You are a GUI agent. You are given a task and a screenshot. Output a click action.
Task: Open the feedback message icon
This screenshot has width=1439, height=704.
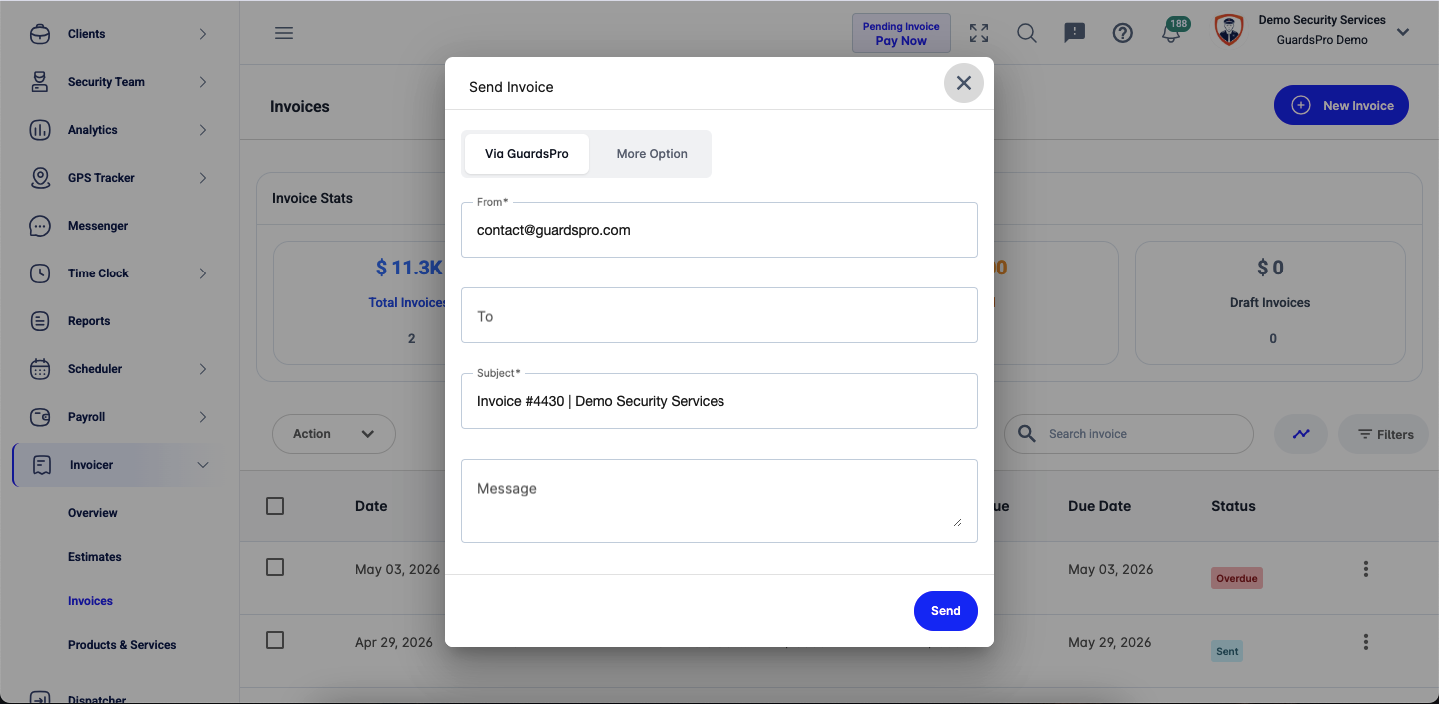coord(1075,33)
